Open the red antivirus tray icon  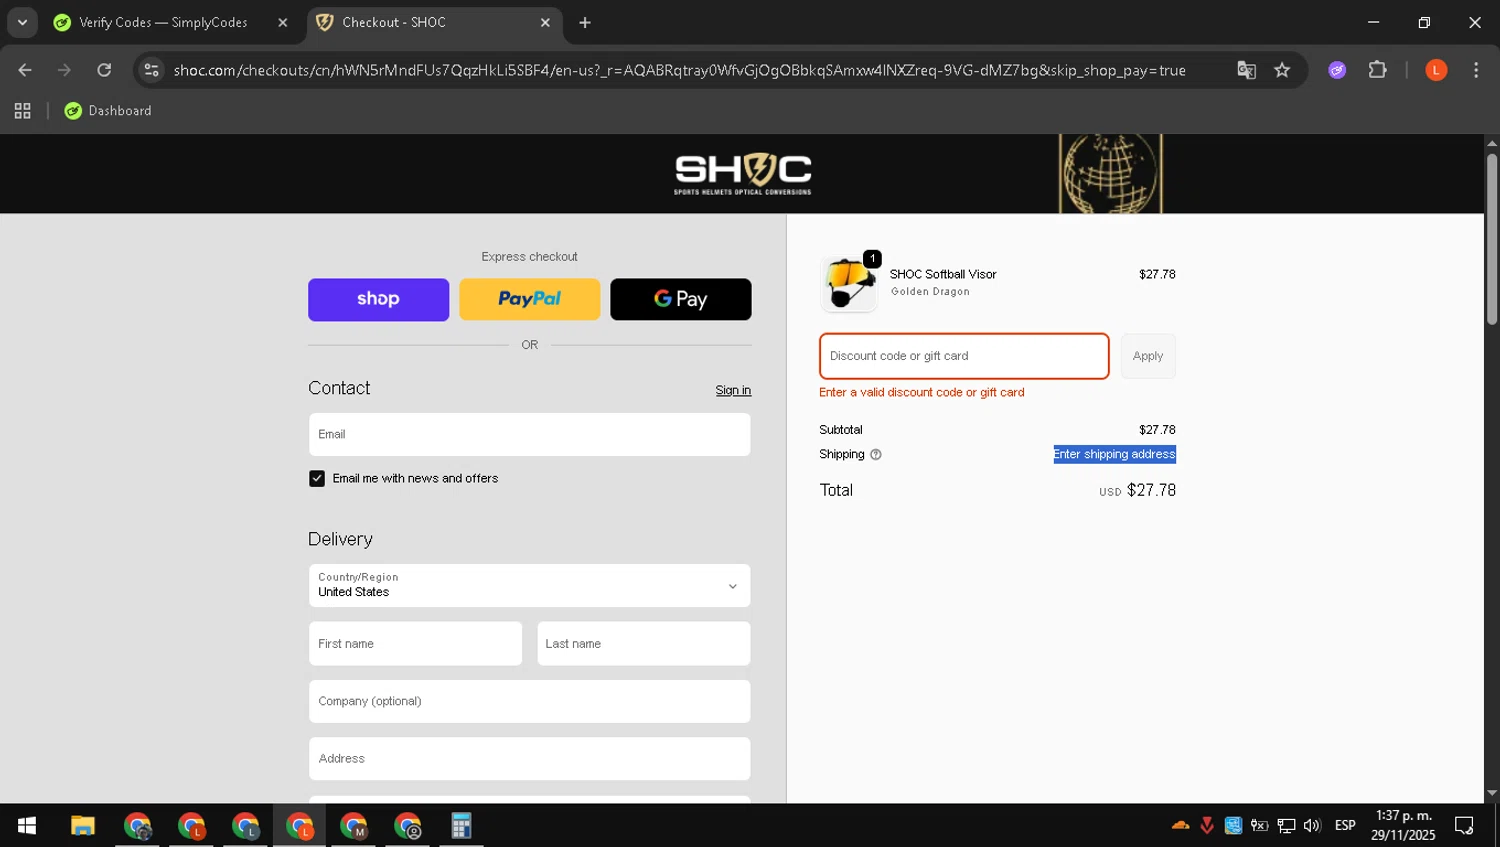(x=1207, y=825)
